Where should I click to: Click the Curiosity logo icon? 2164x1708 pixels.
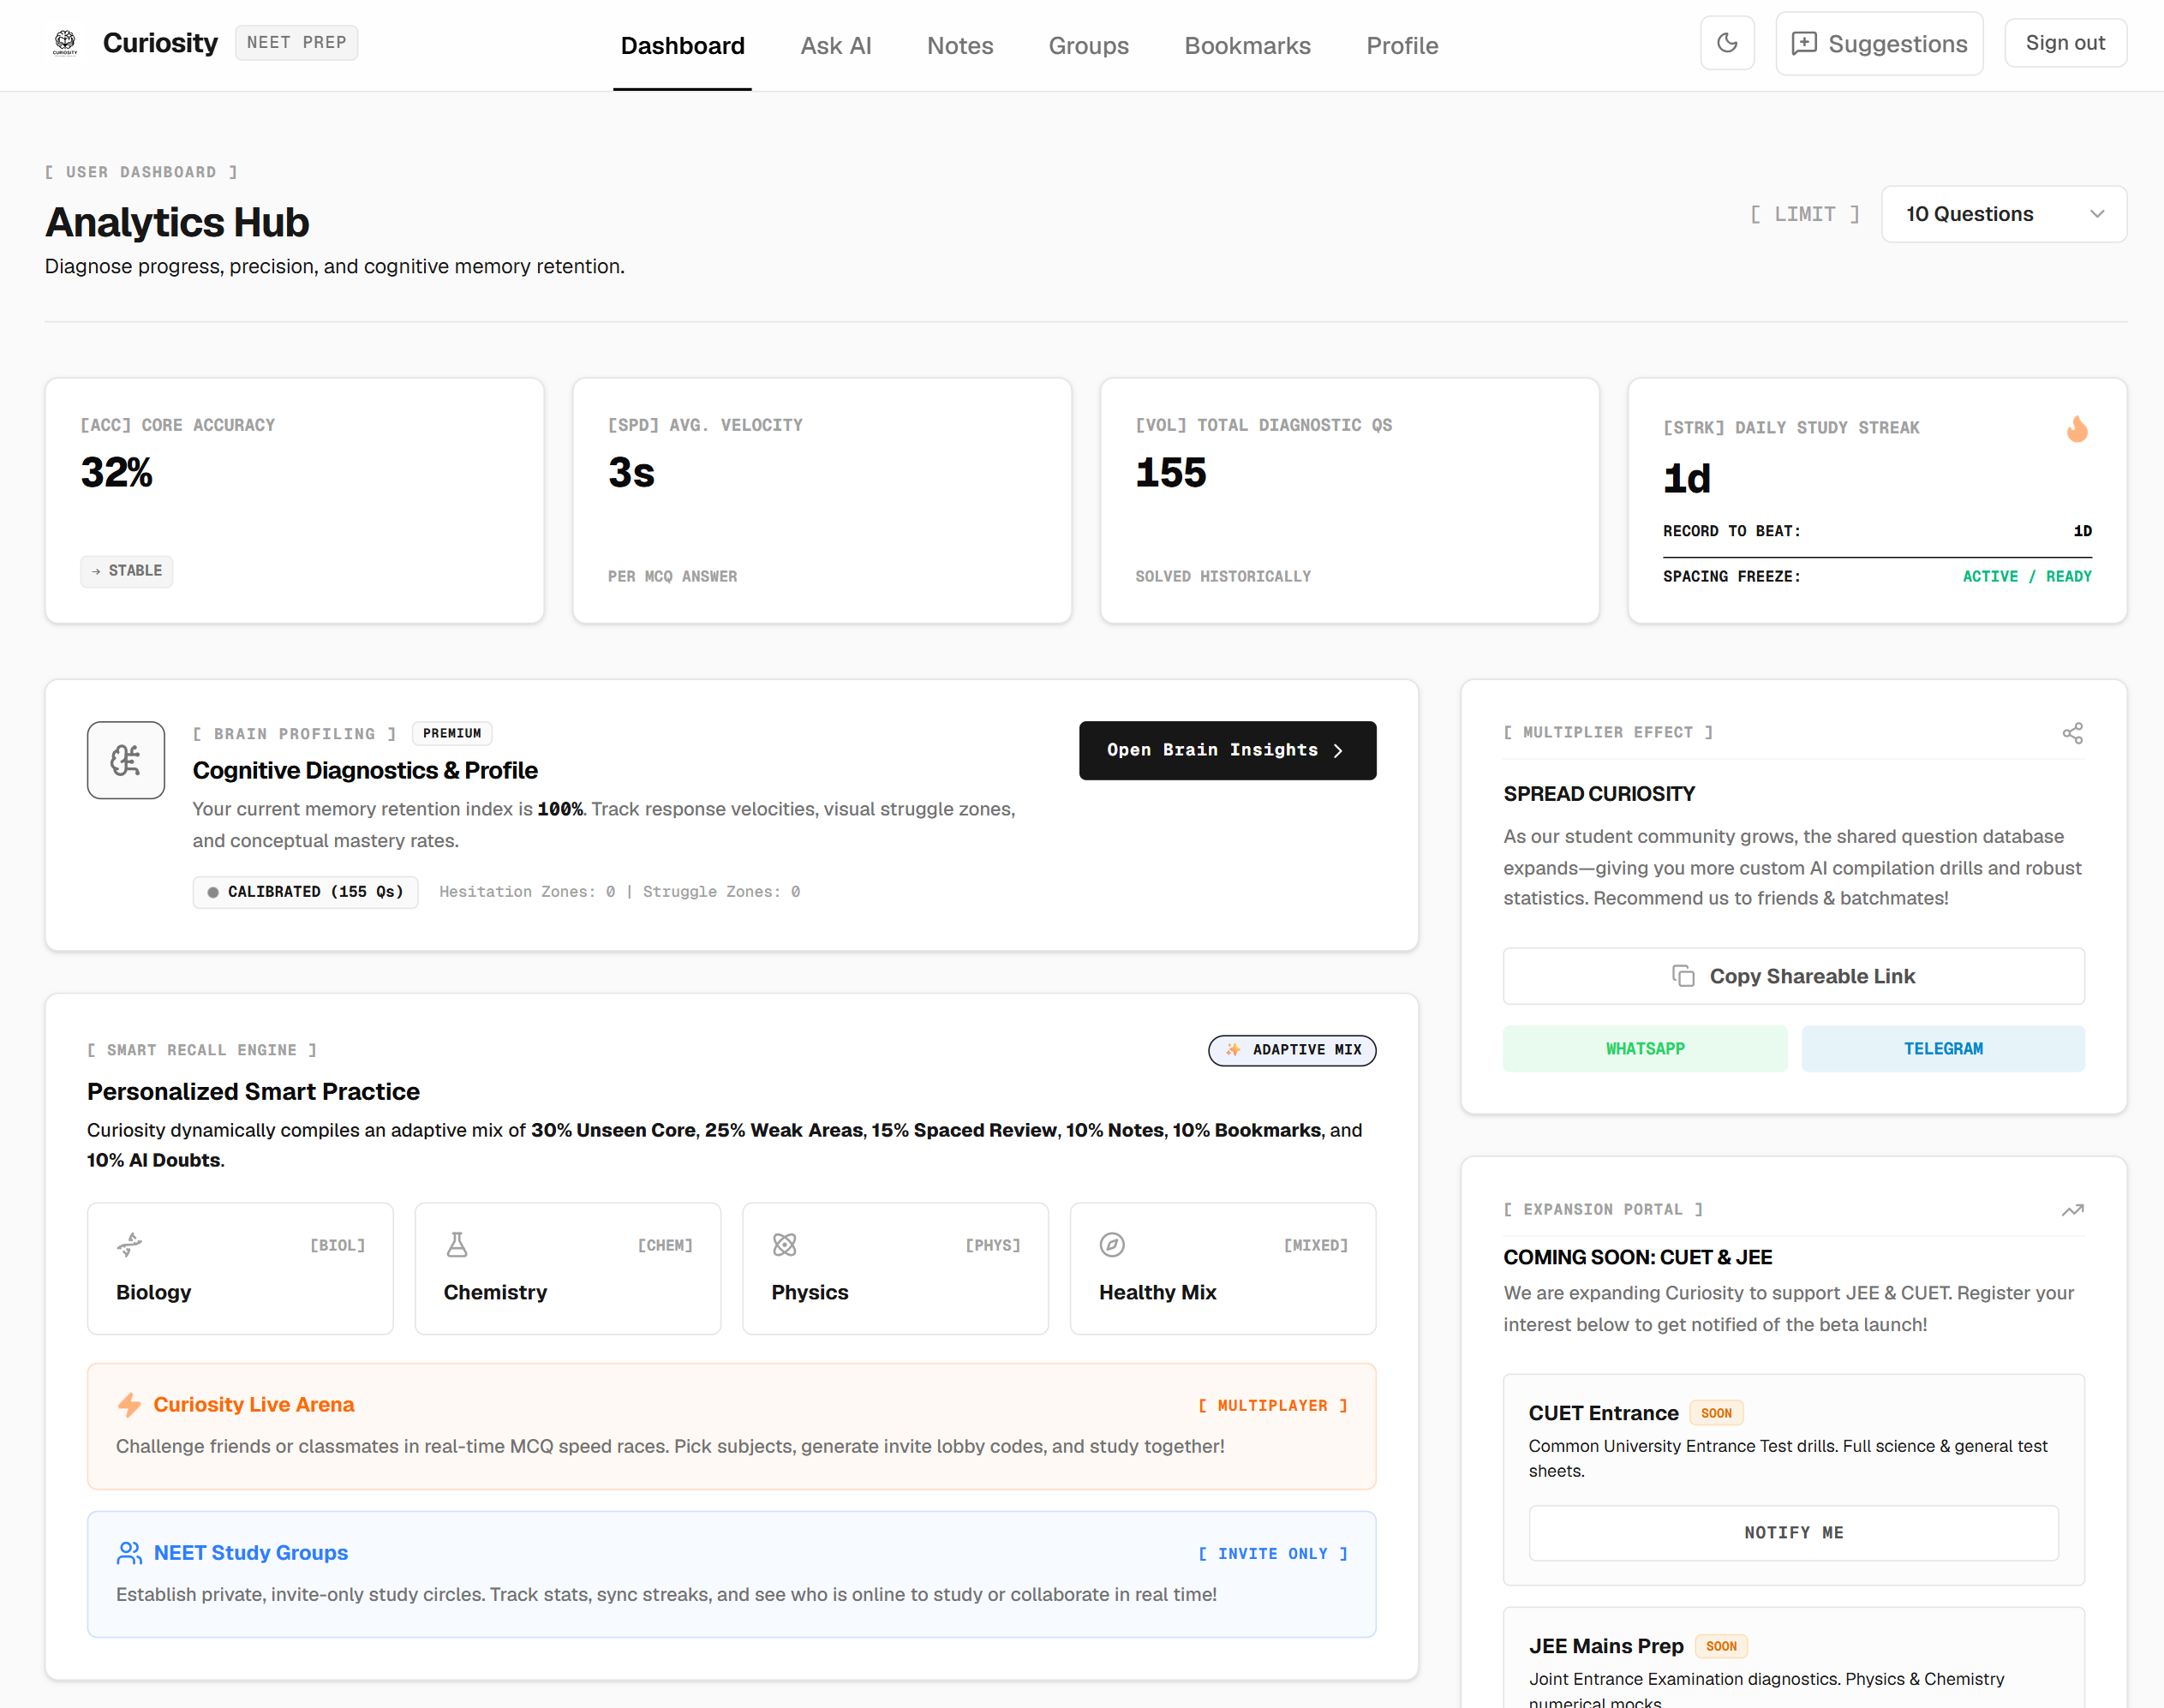point(65,43)
